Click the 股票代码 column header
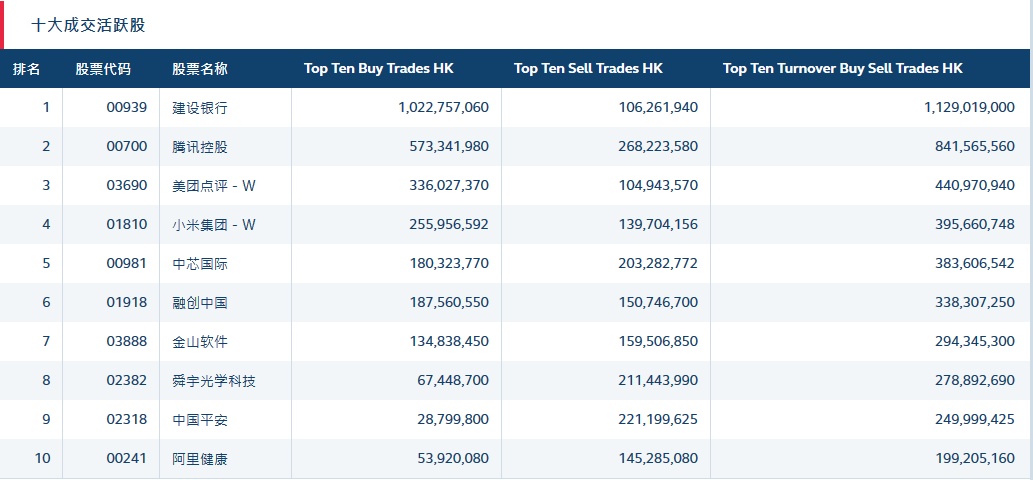 coord(103,69)
